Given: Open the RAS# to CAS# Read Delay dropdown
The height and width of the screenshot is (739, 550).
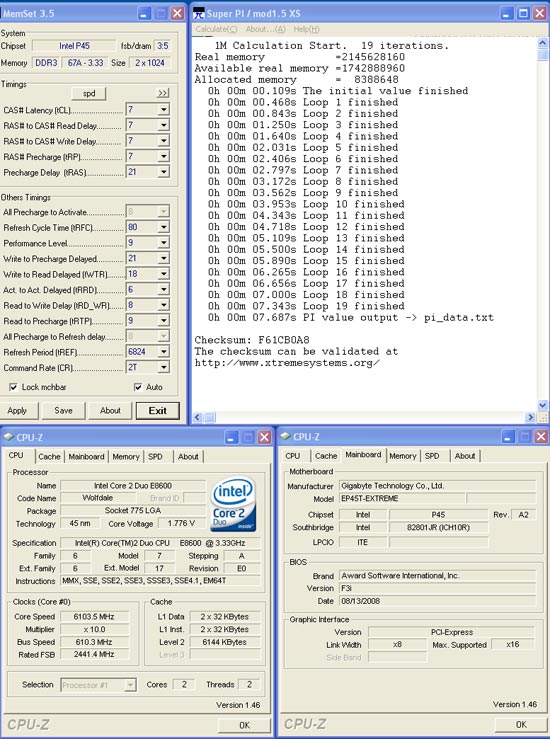Looking at the screenshot, I should coord(164,125).
